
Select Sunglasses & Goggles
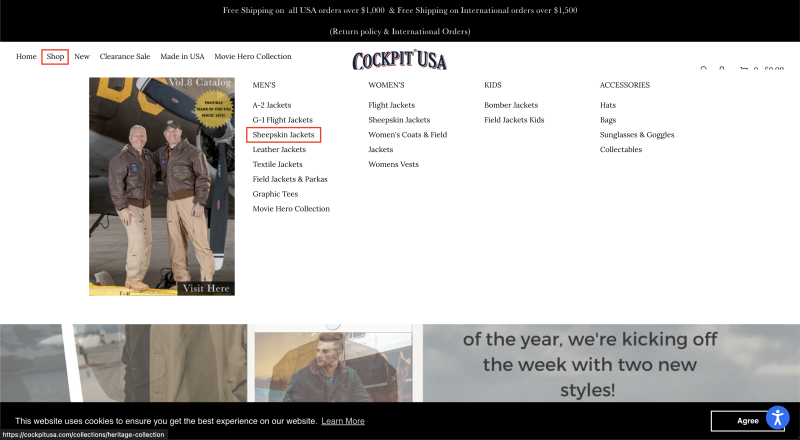click(x=637, y=135)
